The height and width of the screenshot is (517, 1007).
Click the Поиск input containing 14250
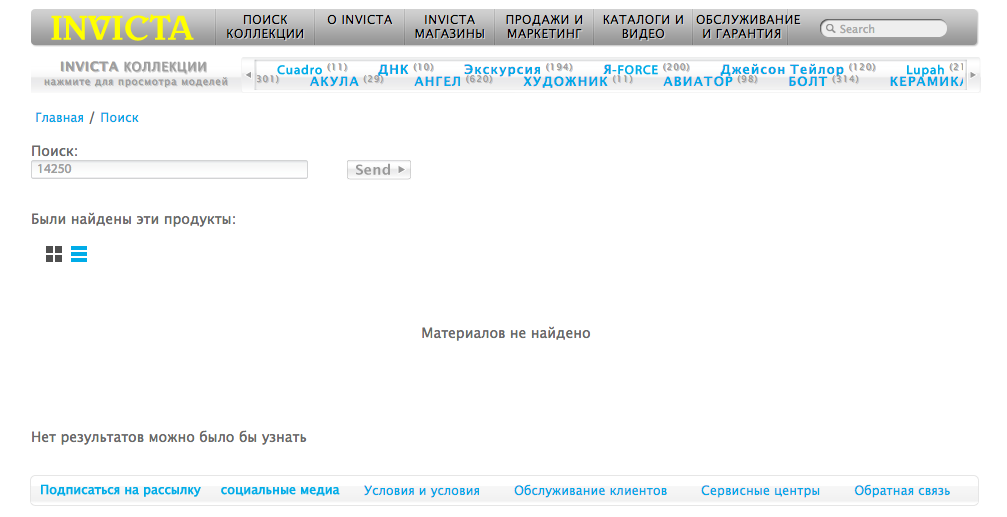pyautogui.click(x=169, y=170)
